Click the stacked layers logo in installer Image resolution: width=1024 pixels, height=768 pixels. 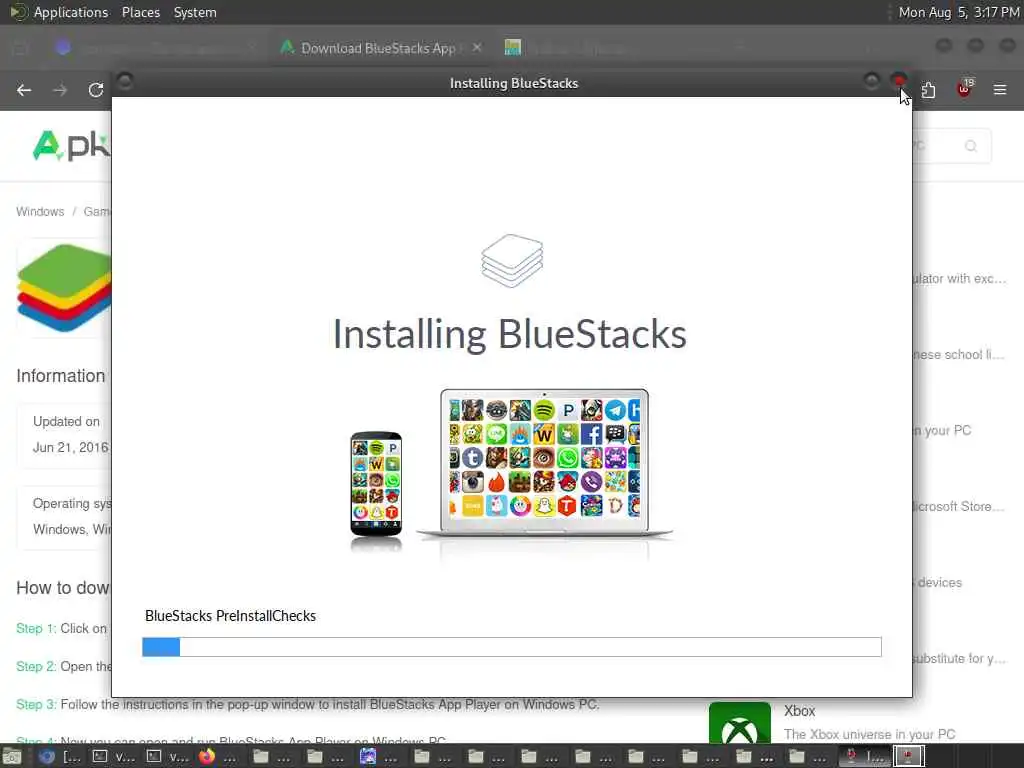point(512,261)
